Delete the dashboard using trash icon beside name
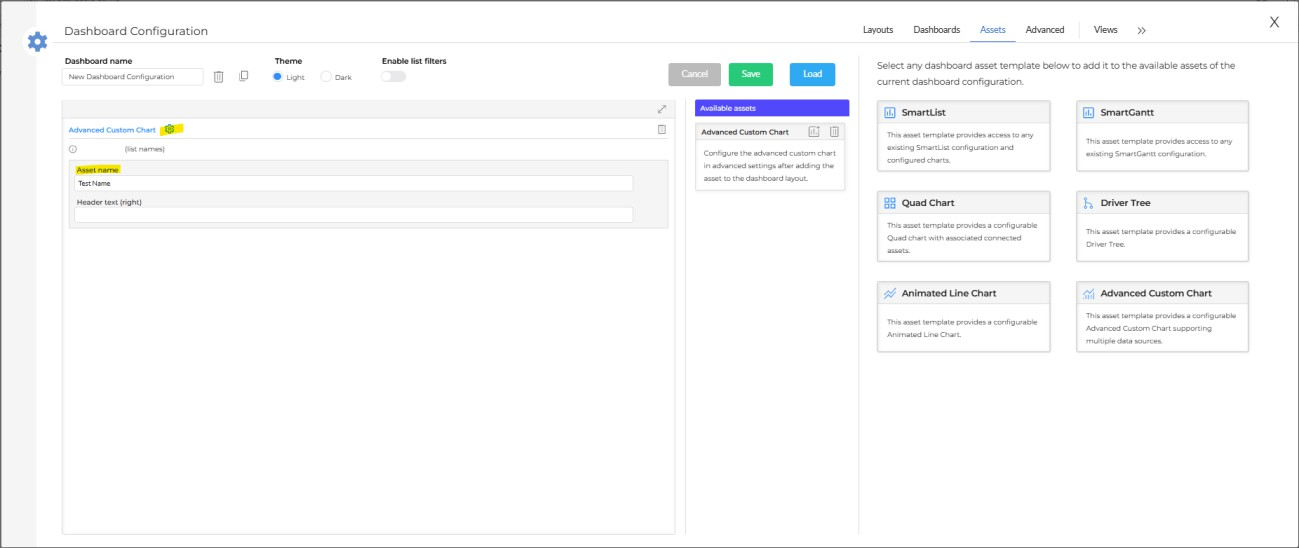 tap(219, 77)
